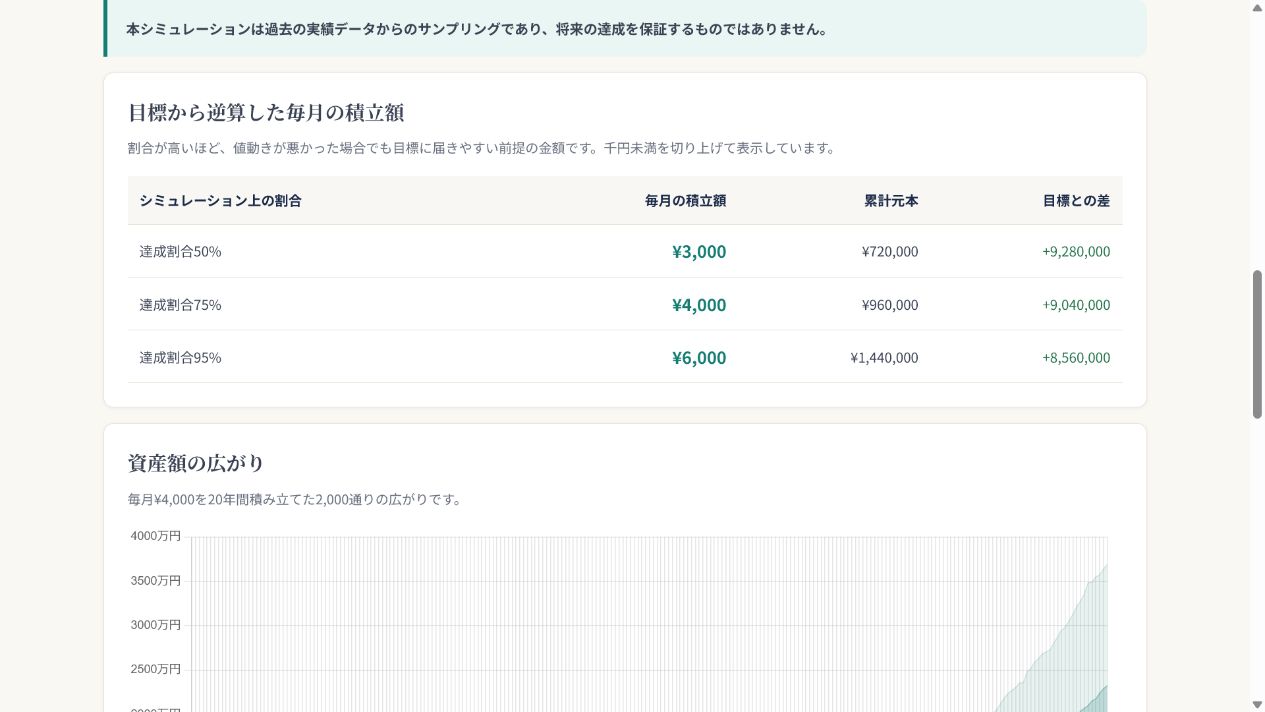The width and height of the screenshot is (1265, 712).
Task: Click the 3500万円 chart axis label
Action: coord(155,580)
